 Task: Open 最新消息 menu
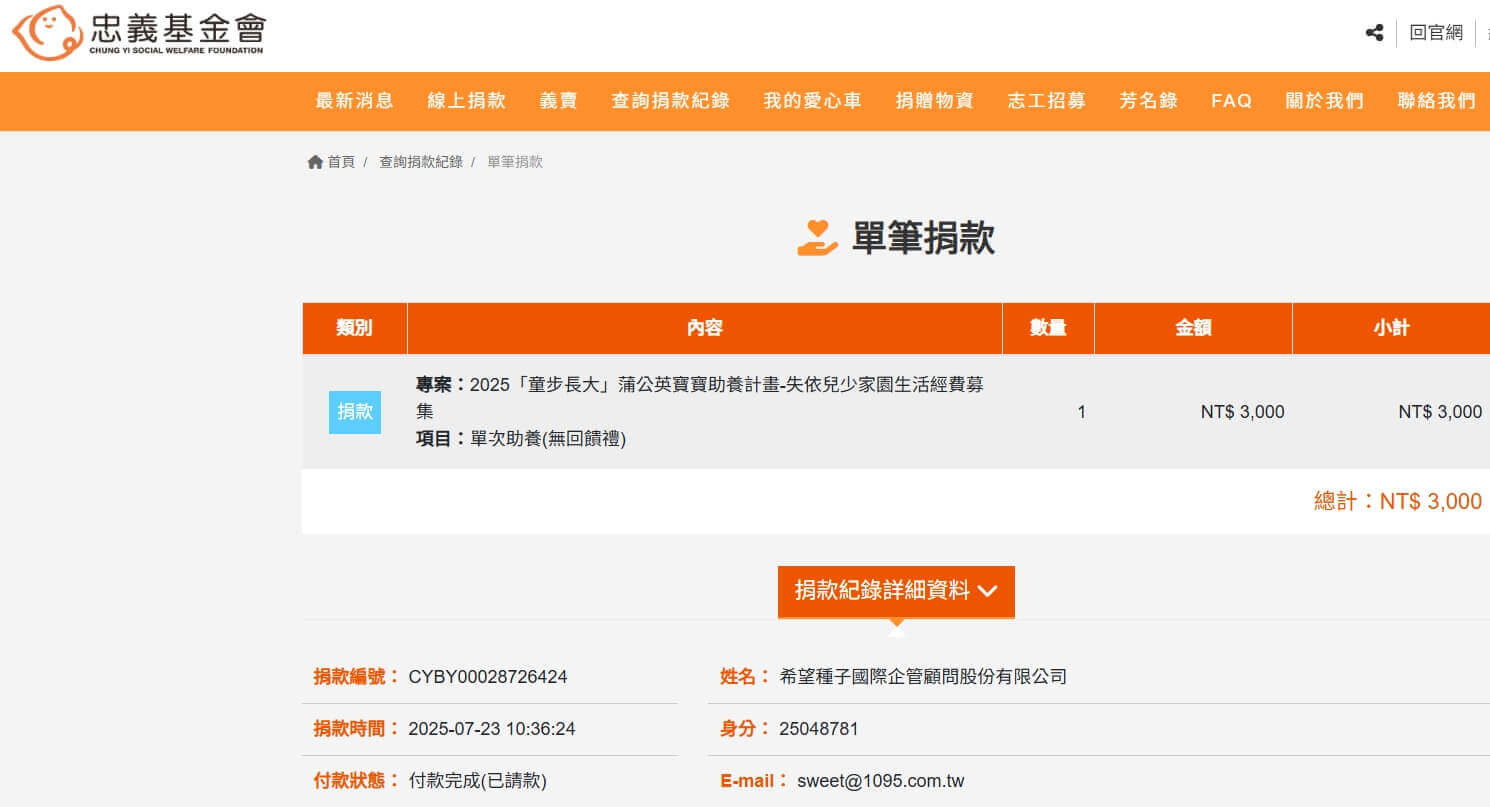[355, 101]
